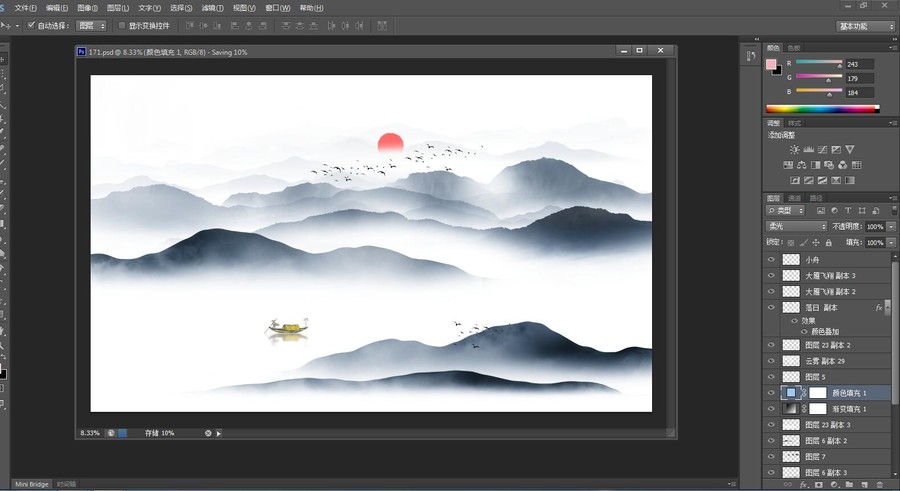Add an Invert adjustment layer
The height and width of the screenshot is (491, 900).
coord(795,180)
